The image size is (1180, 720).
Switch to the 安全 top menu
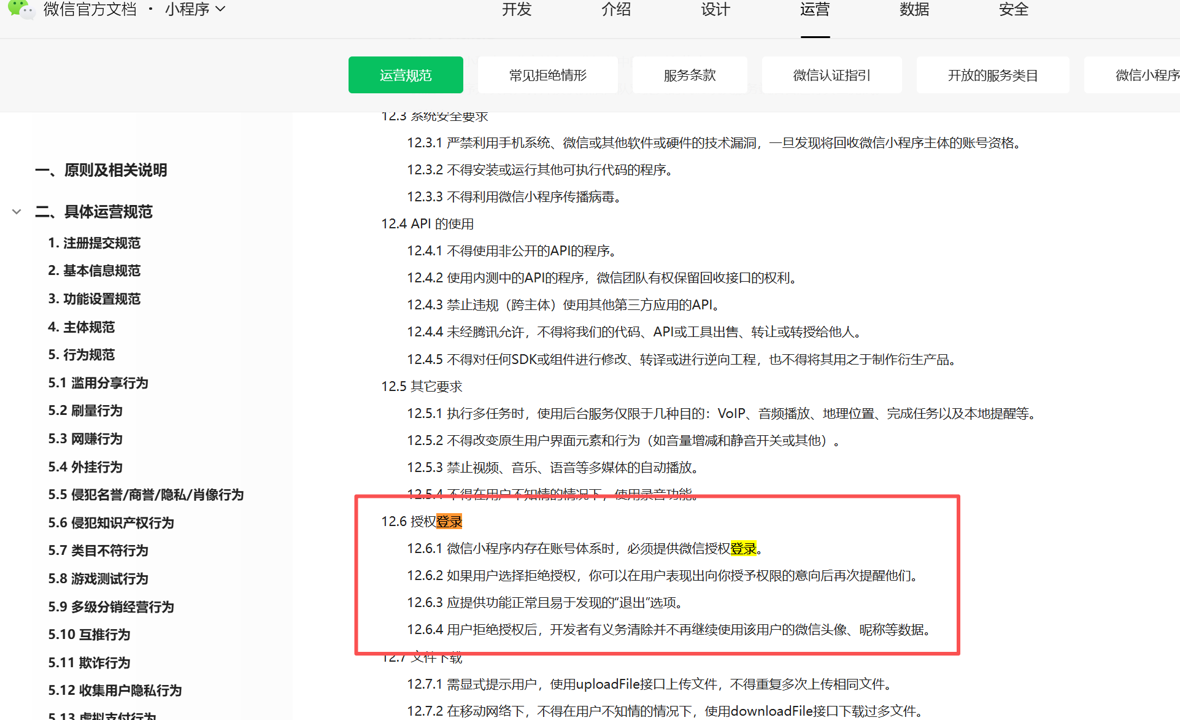click(1014, 10)
